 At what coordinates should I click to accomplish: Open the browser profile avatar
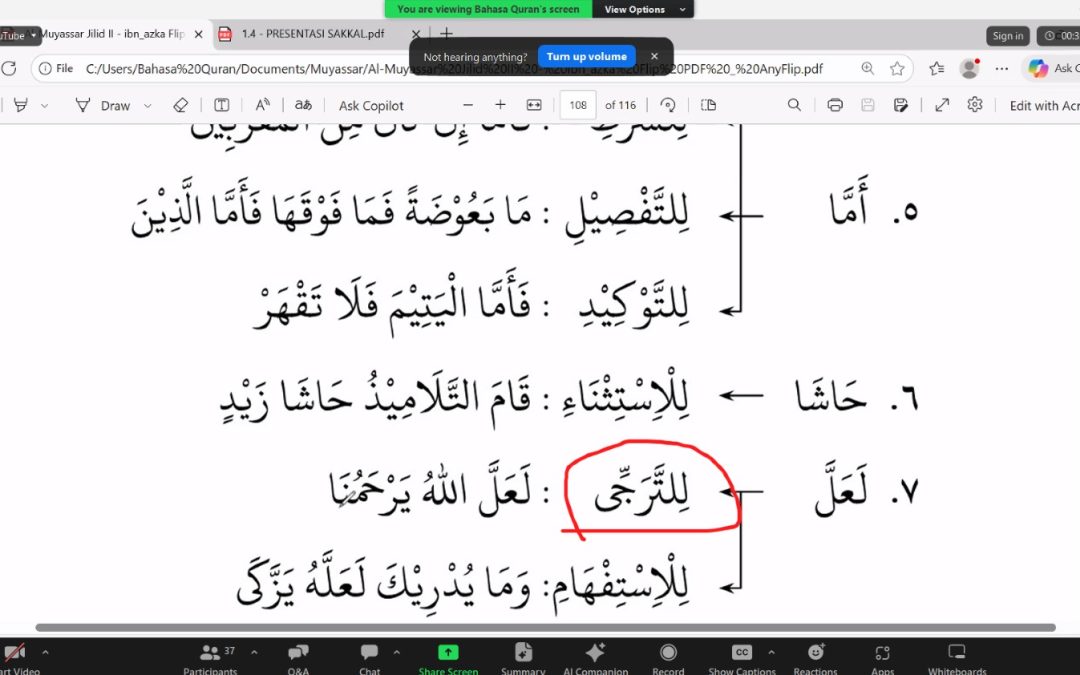coord(970,68)
